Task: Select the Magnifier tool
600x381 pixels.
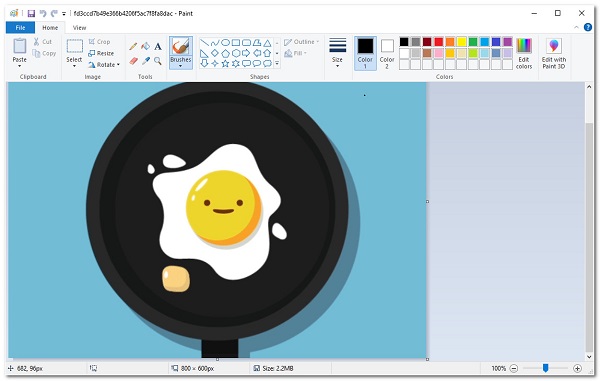Action: 158,61
